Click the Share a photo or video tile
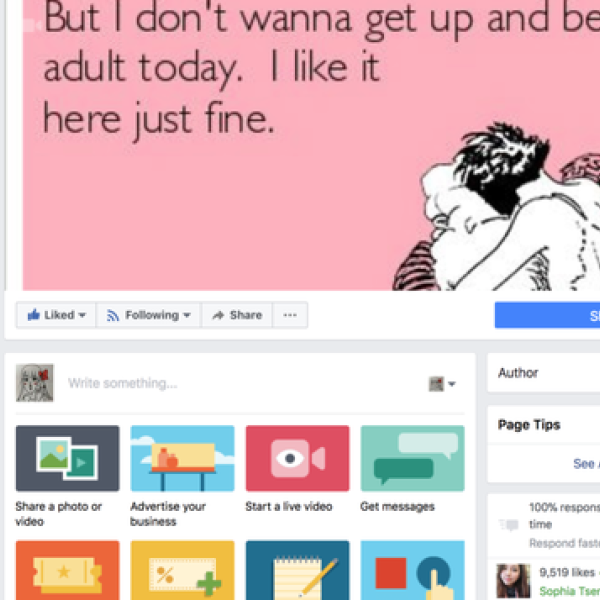 point(67,458)
